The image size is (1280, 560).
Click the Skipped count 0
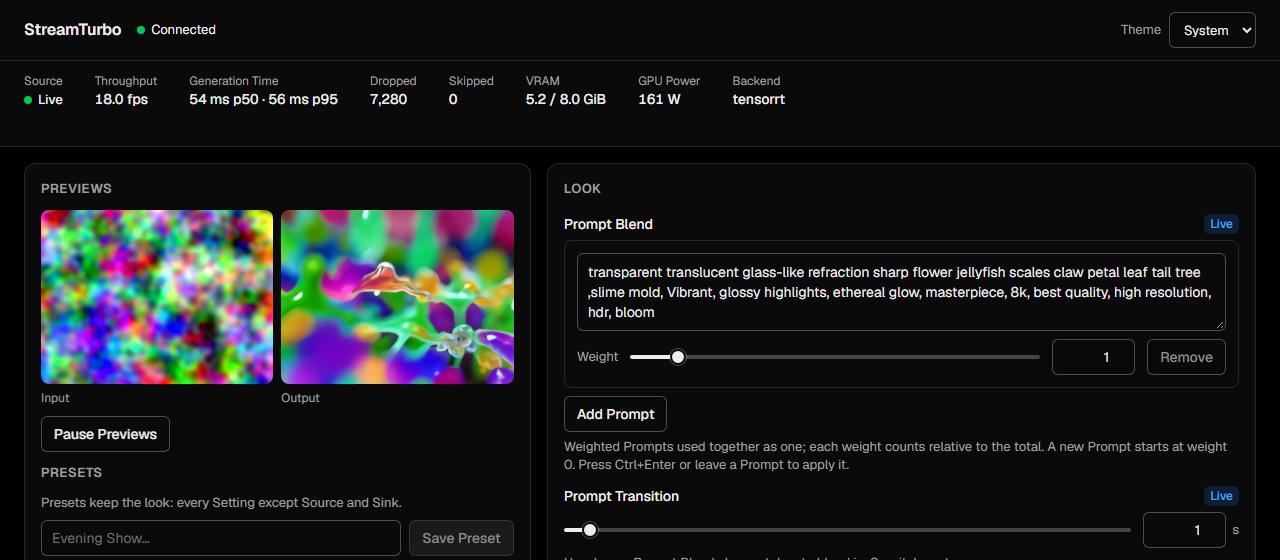(x=453, y=99)
